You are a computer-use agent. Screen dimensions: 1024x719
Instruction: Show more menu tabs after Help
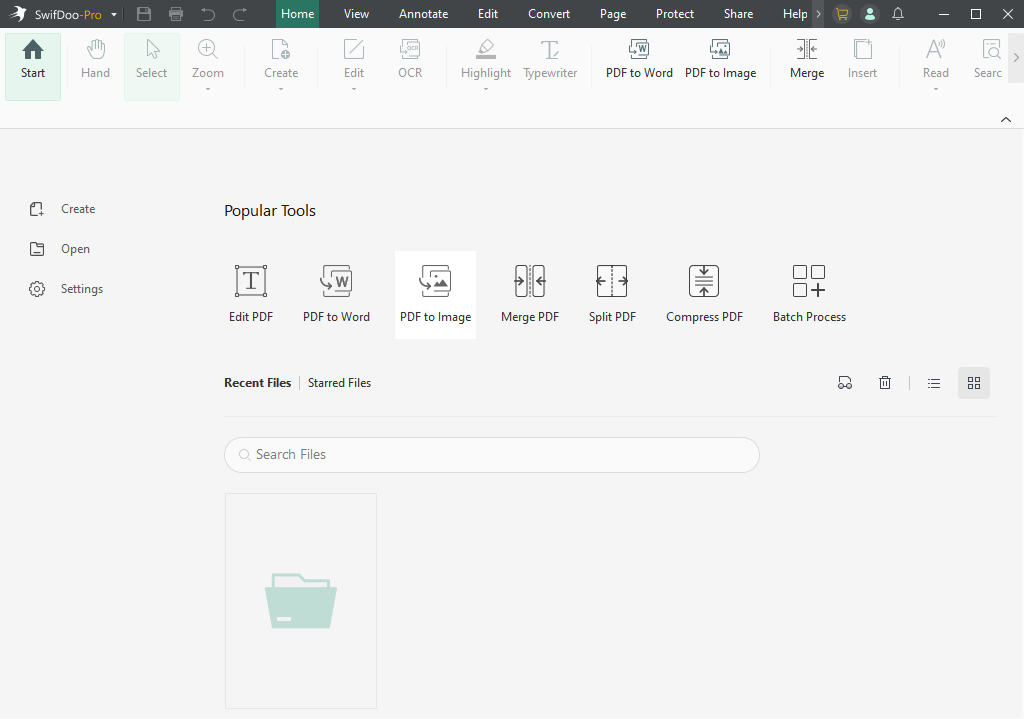[818, 14]
